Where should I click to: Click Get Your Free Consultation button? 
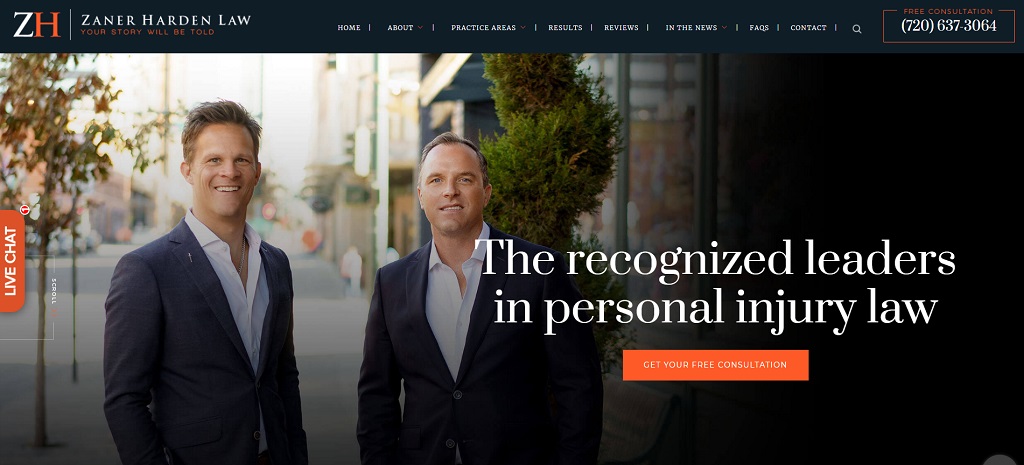click(x=715, y=365)
